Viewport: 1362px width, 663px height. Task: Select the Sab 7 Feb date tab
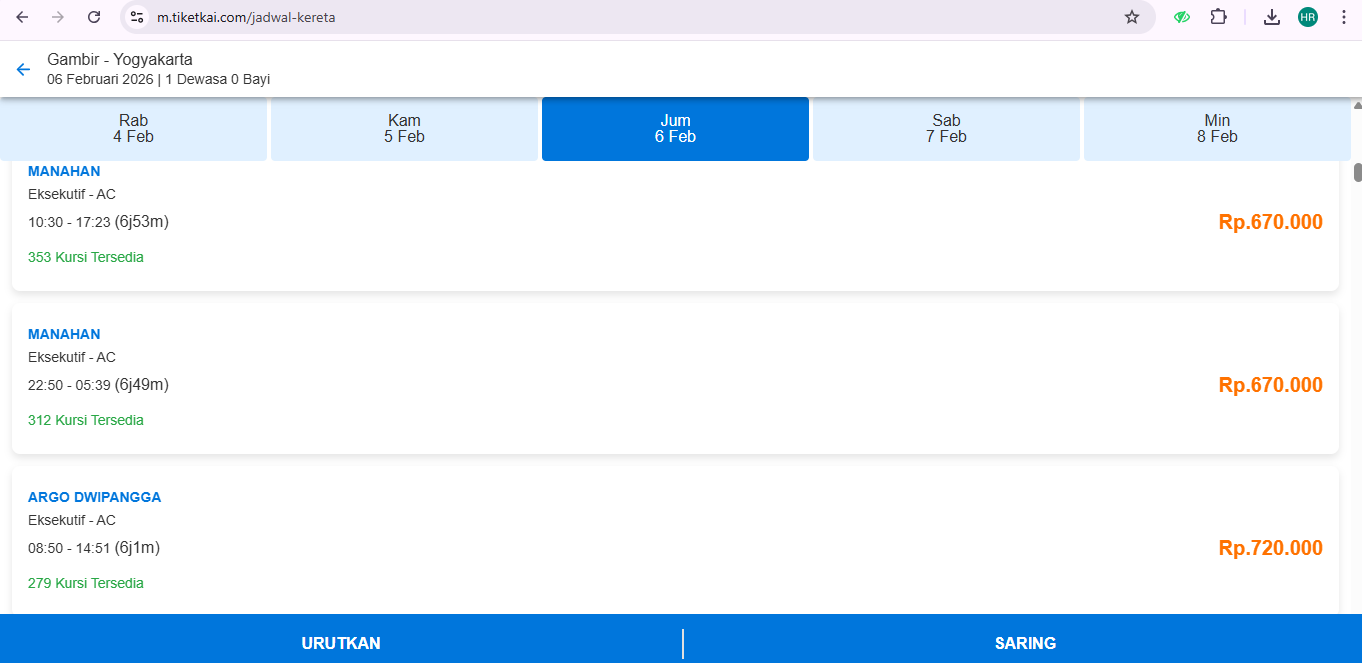click(x=946, y=129)
